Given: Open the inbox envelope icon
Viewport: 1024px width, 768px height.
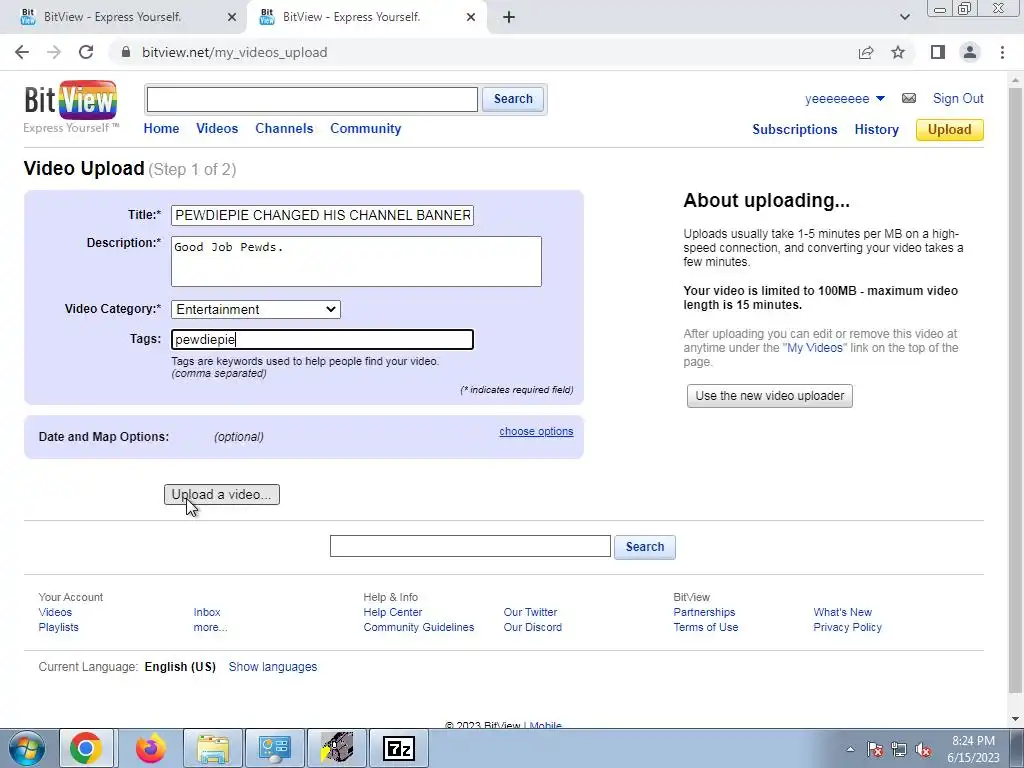Looking at the screenshot, I should 908,99.
